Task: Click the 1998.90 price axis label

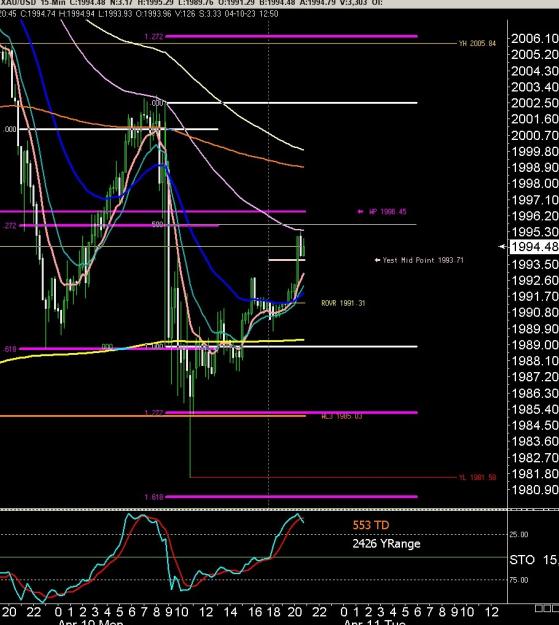Action: pyautogui.click(x=535, y=167)
